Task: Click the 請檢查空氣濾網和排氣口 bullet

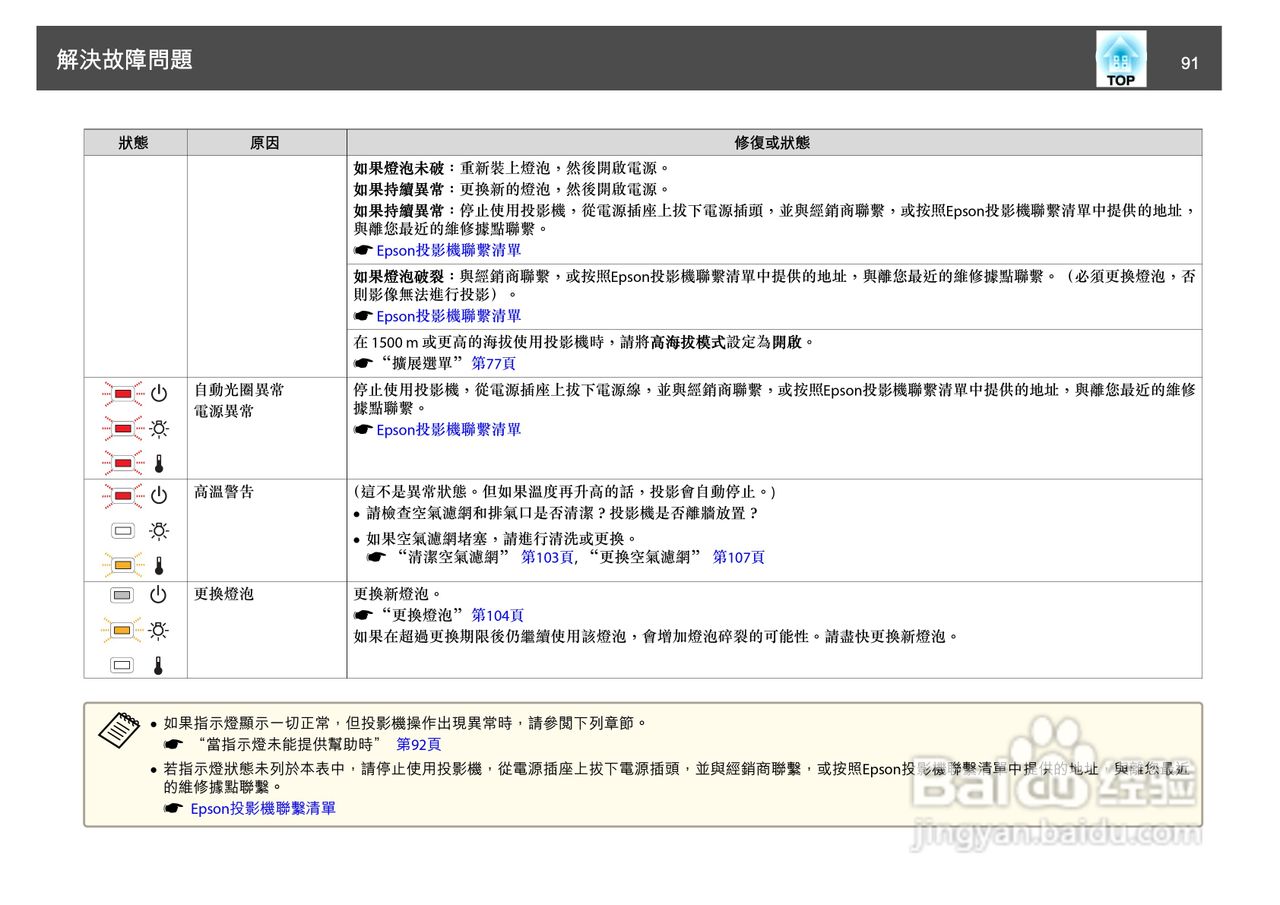Action: pos(562,513)
